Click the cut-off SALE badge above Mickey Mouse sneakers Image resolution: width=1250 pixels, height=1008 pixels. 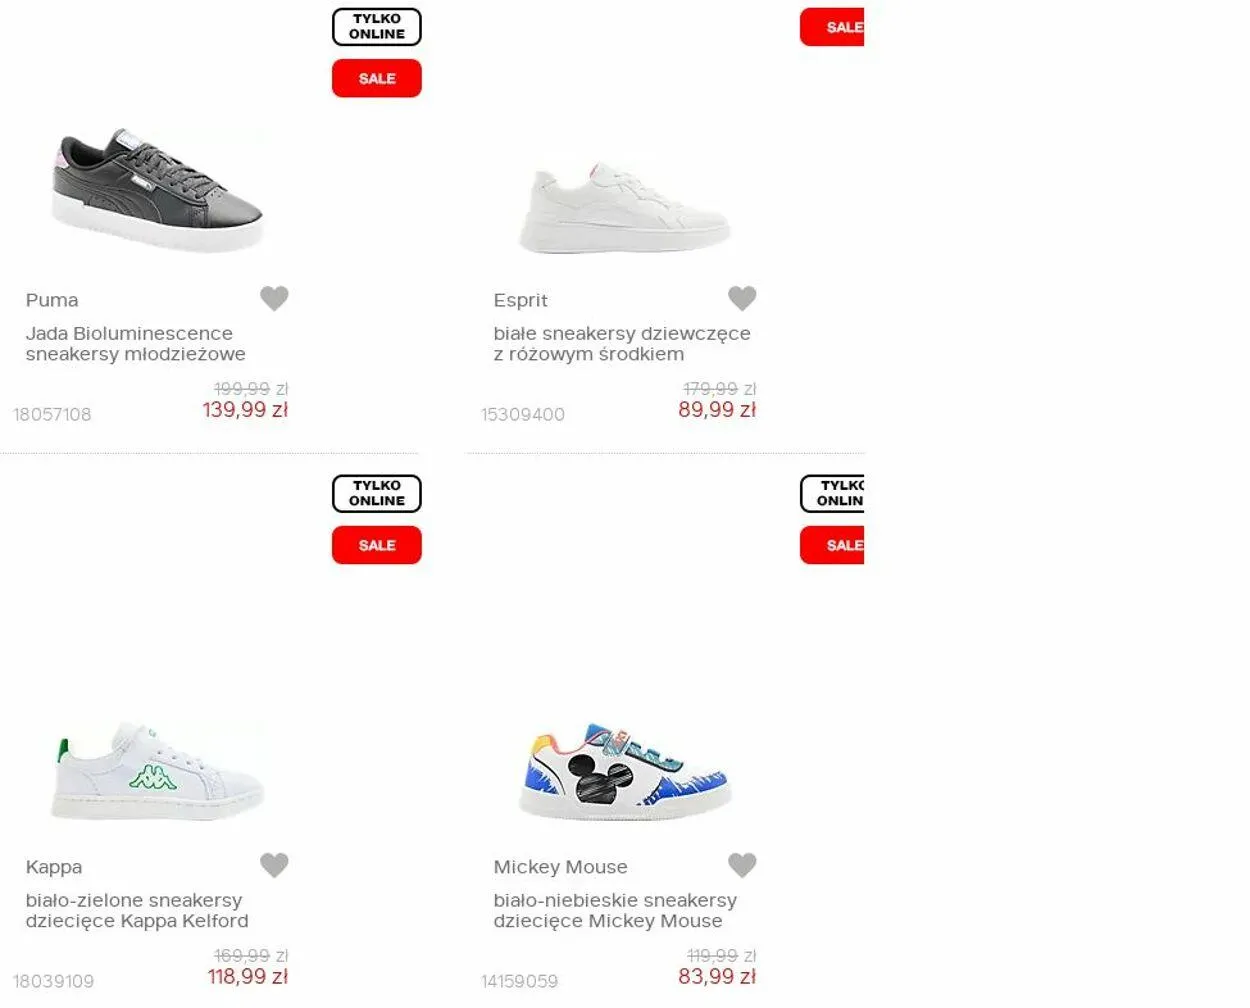coord(832,545)
